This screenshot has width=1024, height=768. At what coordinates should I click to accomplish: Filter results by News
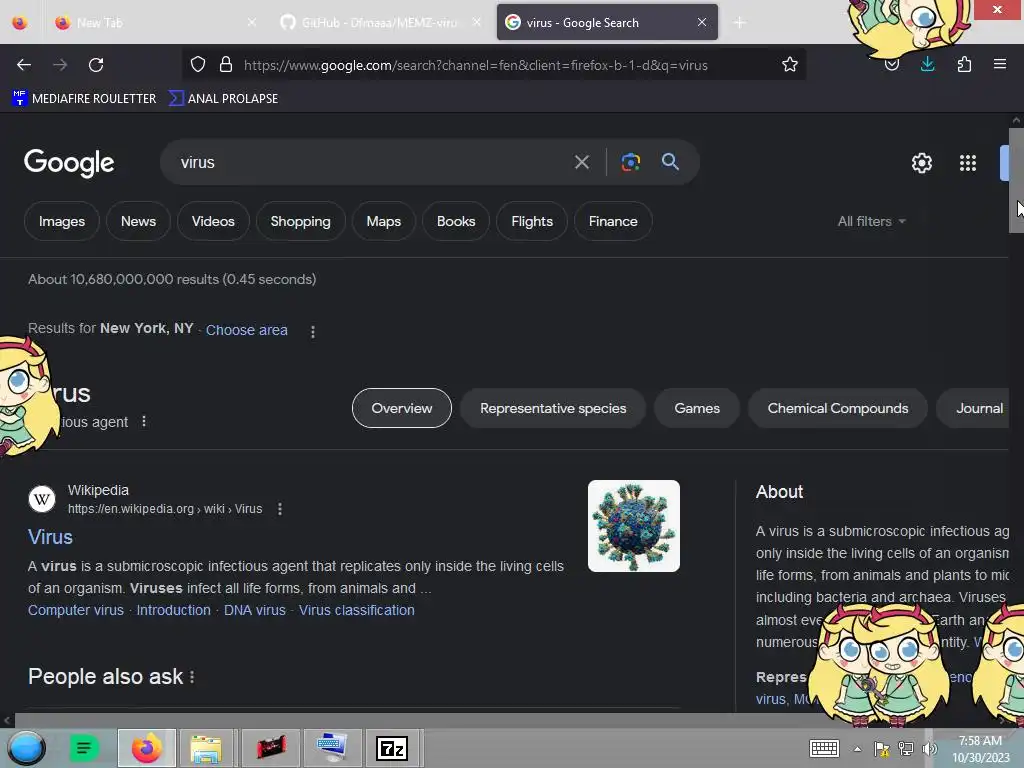click(138, 221)
